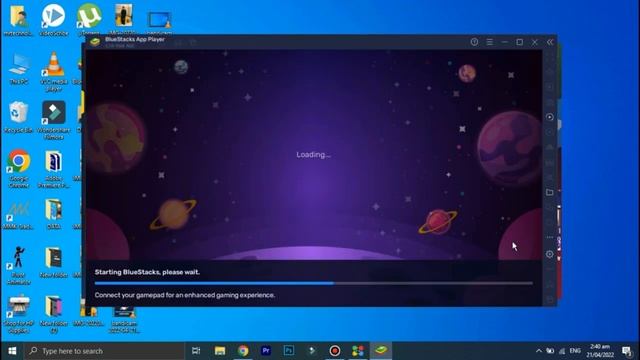Click the ENG language indicator
This screenshot has width=640, height=360.
pyautogui.click(x=575, y=351)
